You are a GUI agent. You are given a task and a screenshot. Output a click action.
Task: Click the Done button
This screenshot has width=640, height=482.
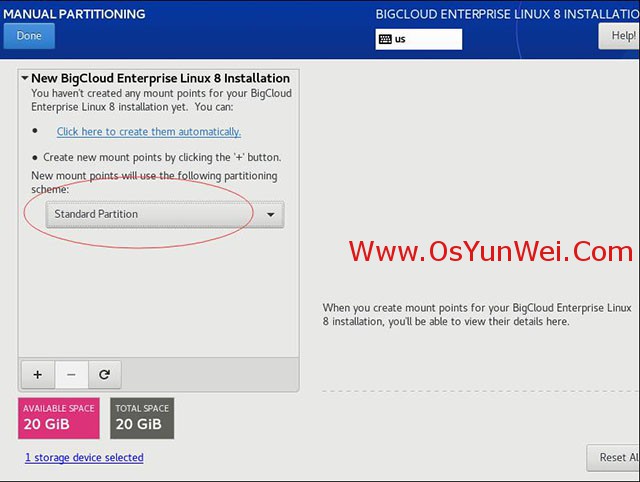29,36
